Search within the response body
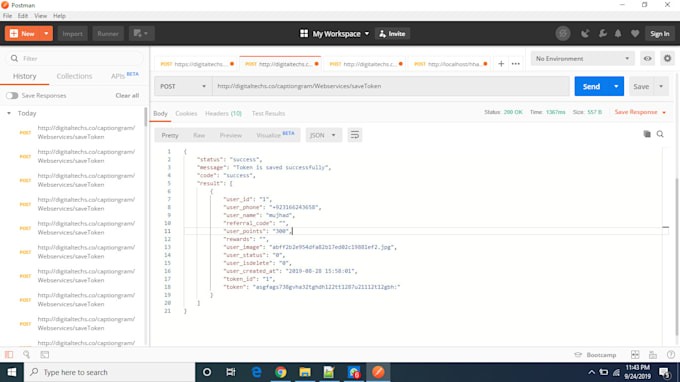680x382 pixels. [x=660, y=134]
